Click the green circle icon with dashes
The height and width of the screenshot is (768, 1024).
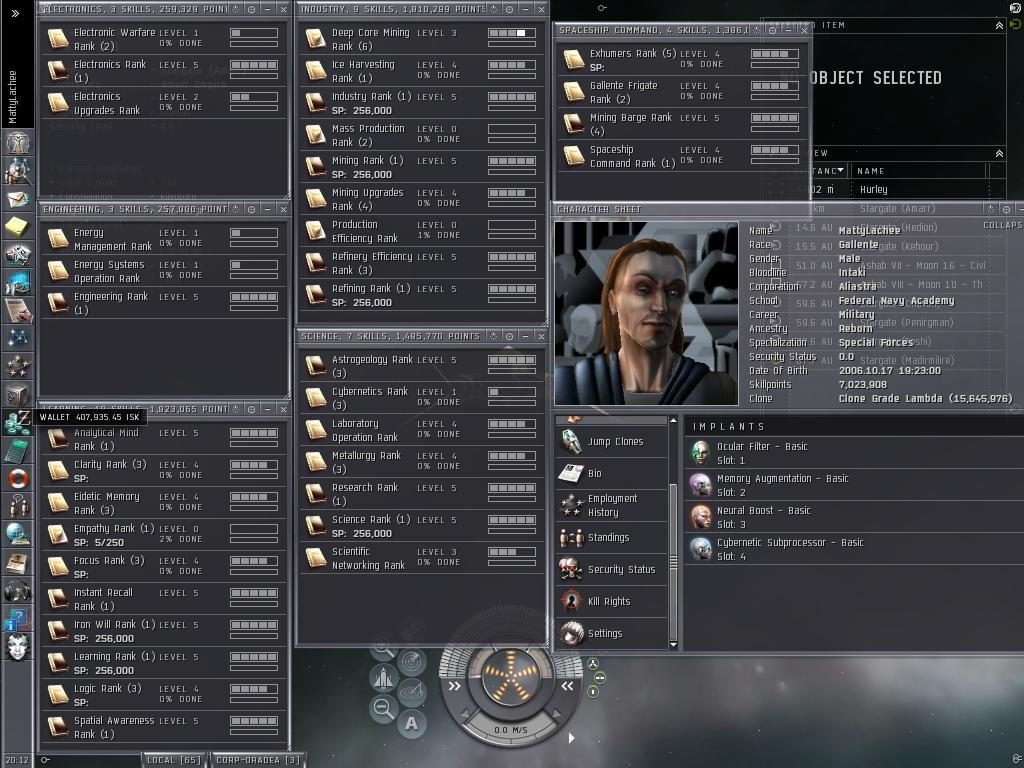pos(600,678)
